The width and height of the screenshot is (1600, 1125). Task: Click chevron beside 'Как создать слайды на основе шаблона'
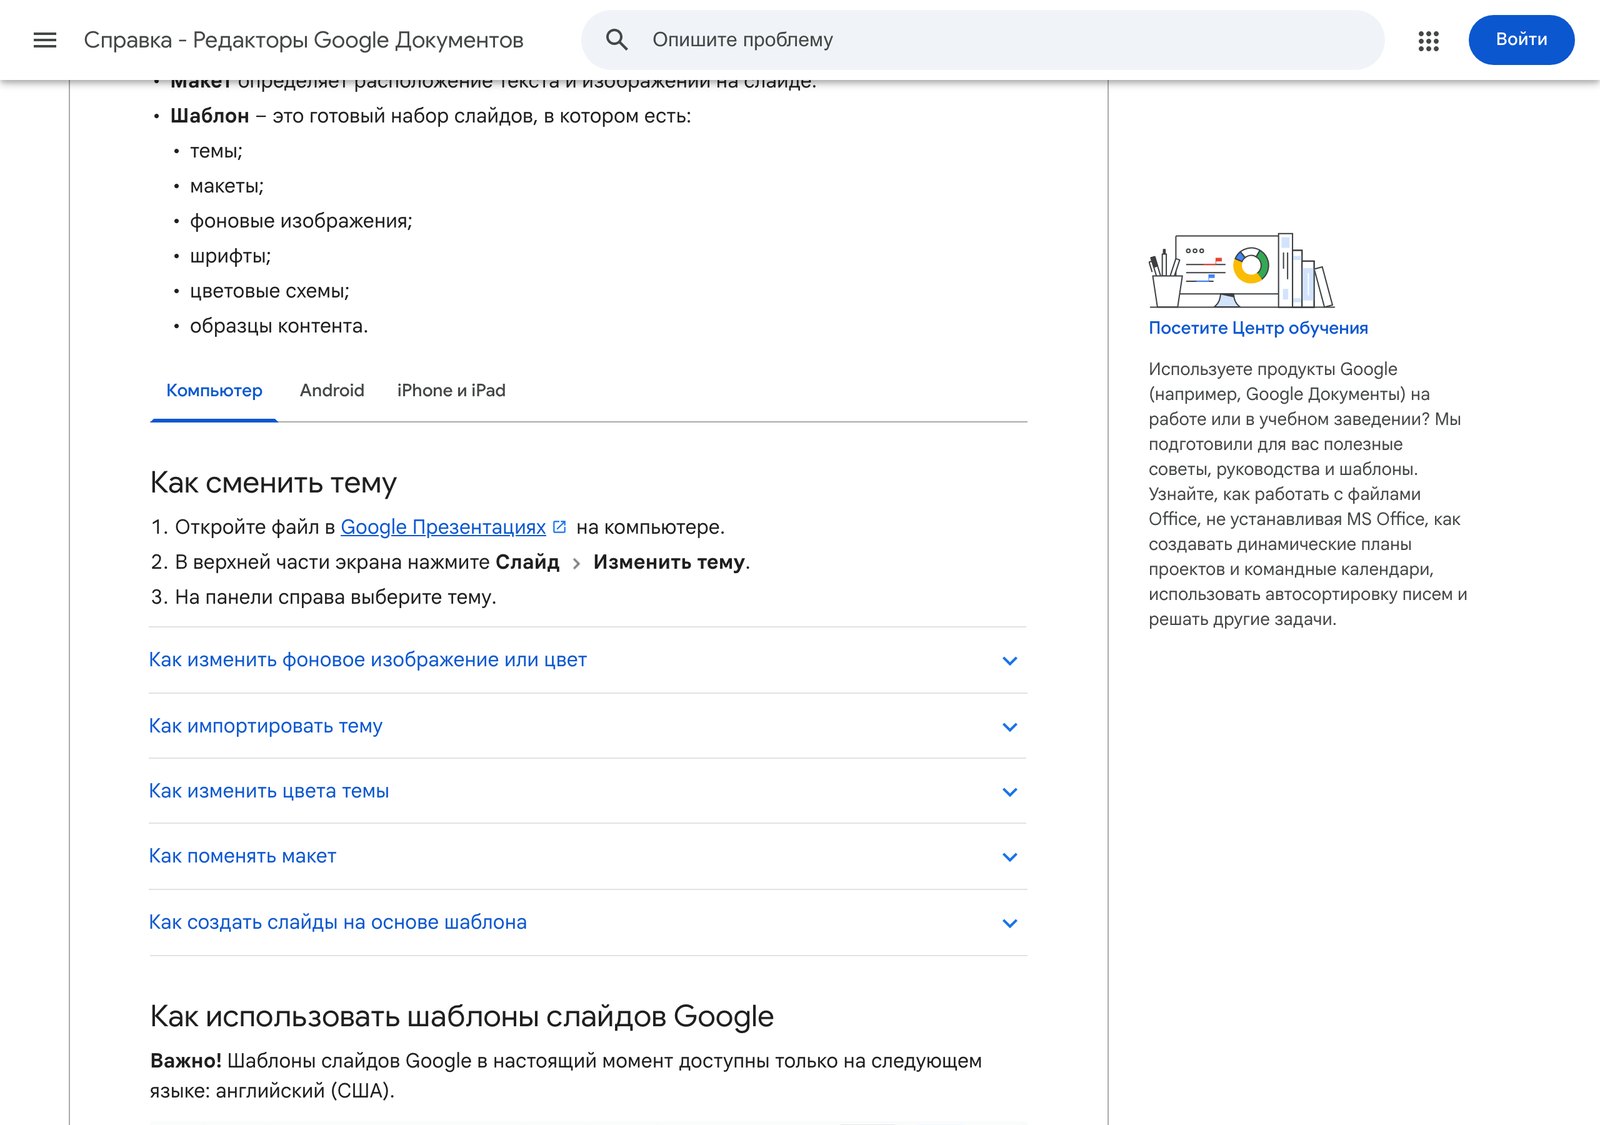tap(1010, 923)
